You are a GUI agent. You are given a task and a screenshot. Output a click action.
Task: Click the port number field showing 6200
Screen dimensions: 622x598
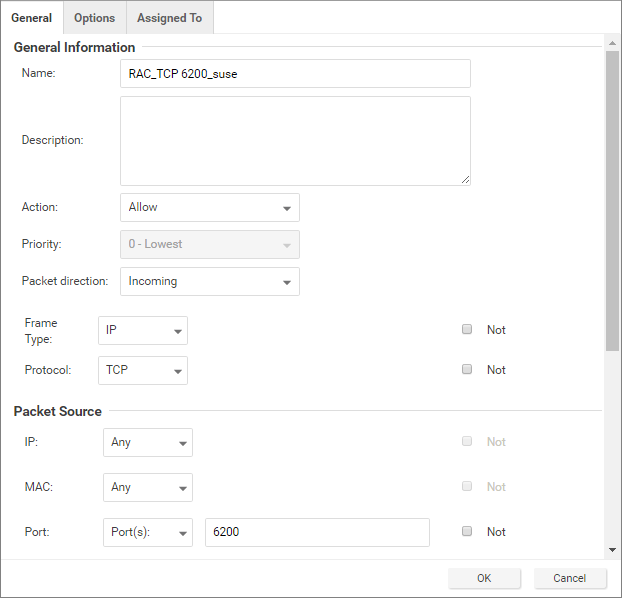point(317,533)
